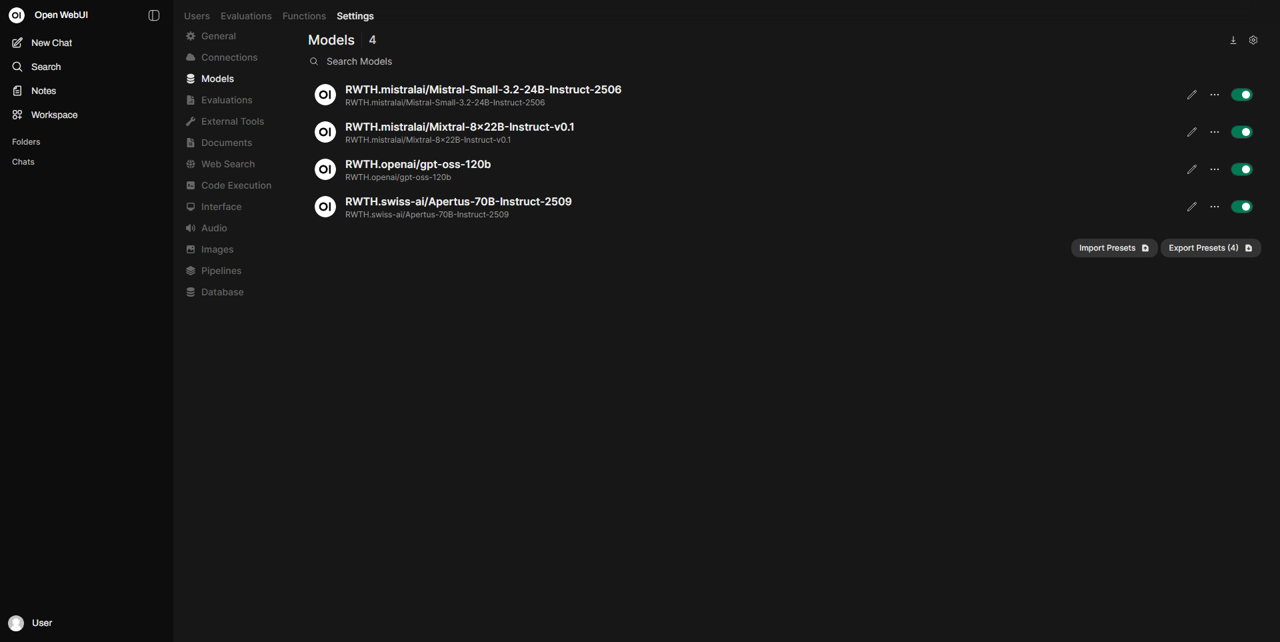Click the sidebar collapse icon
The width and height of the screenshot is (1280, 642).
click(154, 16)
